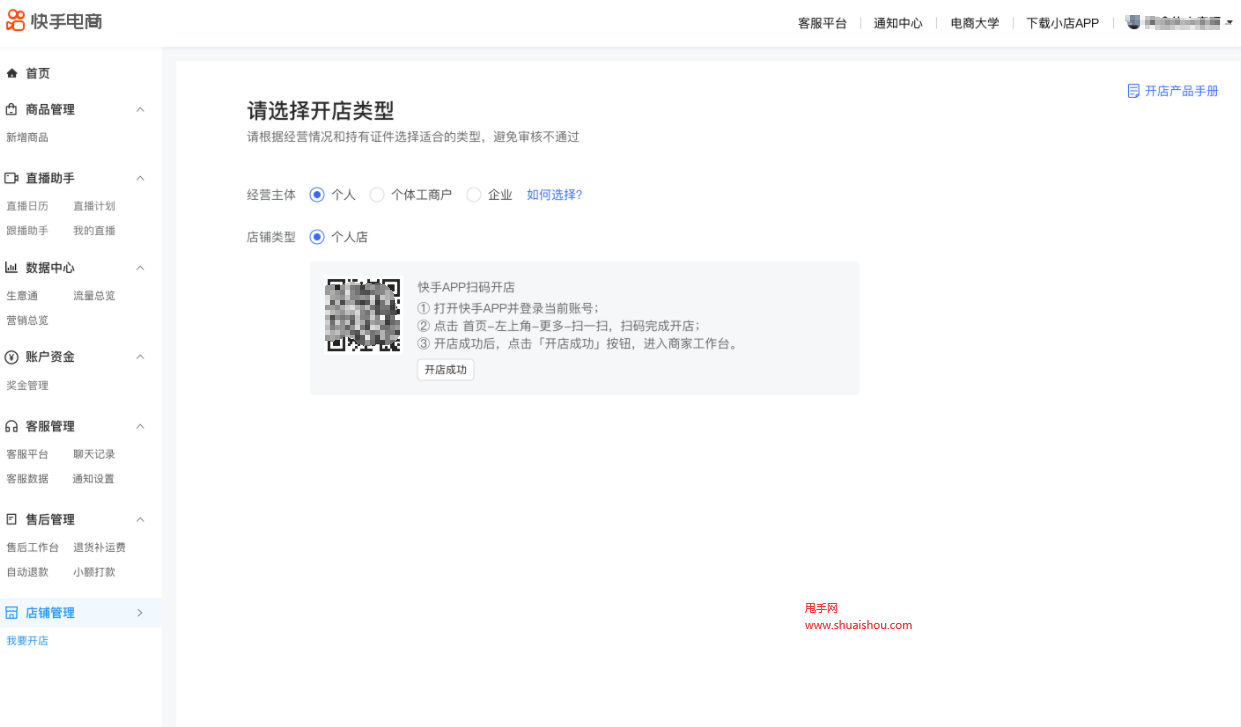Open 营销总览 sidebar link
This screenshot has width=1241, height=727.
27,320
